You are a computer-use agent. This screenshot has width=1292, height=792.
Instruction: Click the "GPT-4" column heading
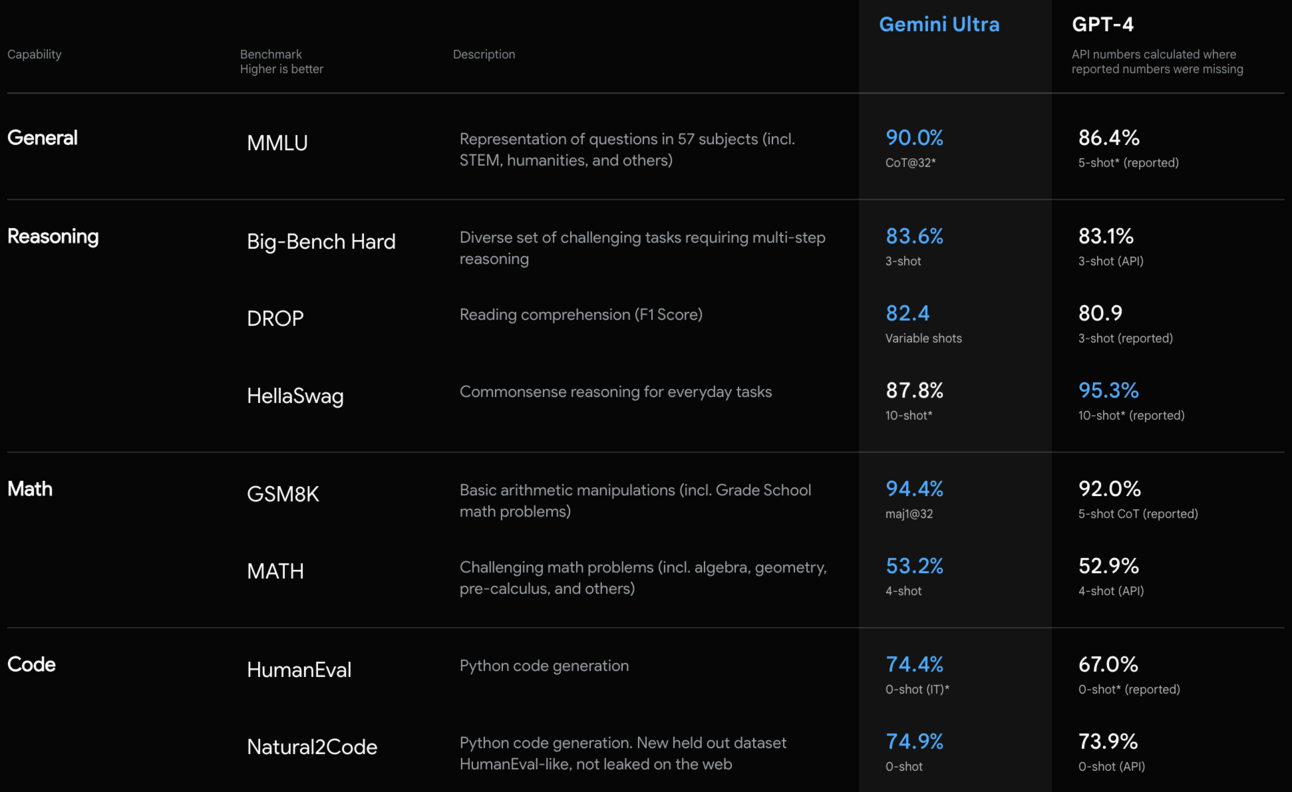coord(1103,24)
